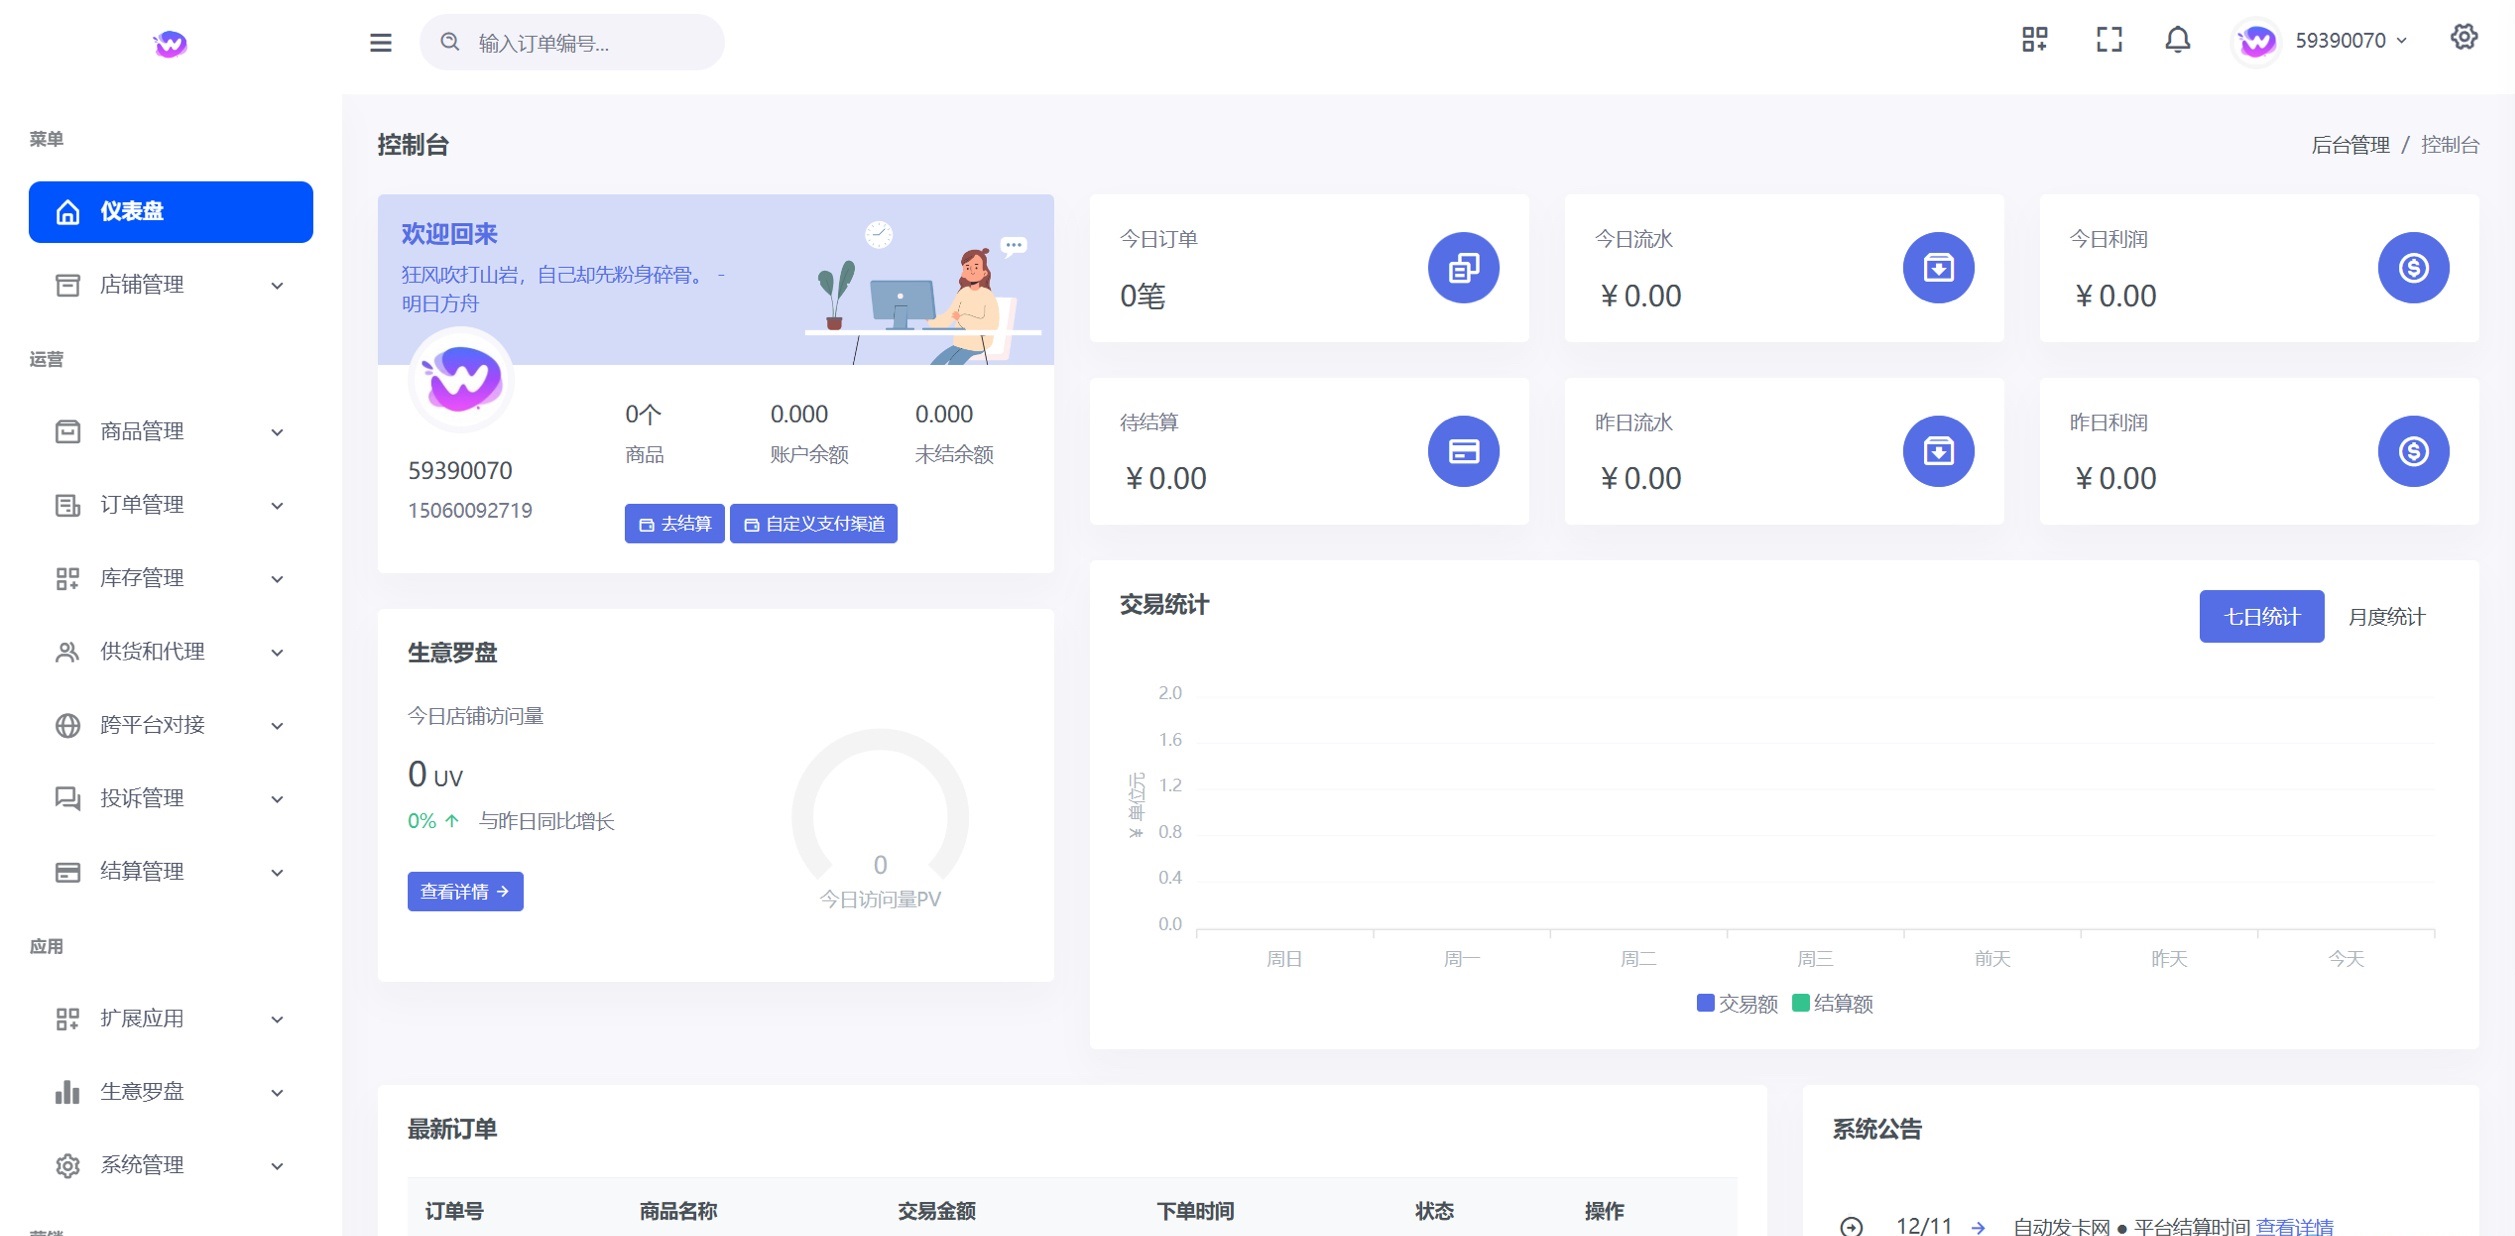The image size is (2515, 1236).
Task: Open the 59390070 user dropdown
Action: tap(2322, 41)
